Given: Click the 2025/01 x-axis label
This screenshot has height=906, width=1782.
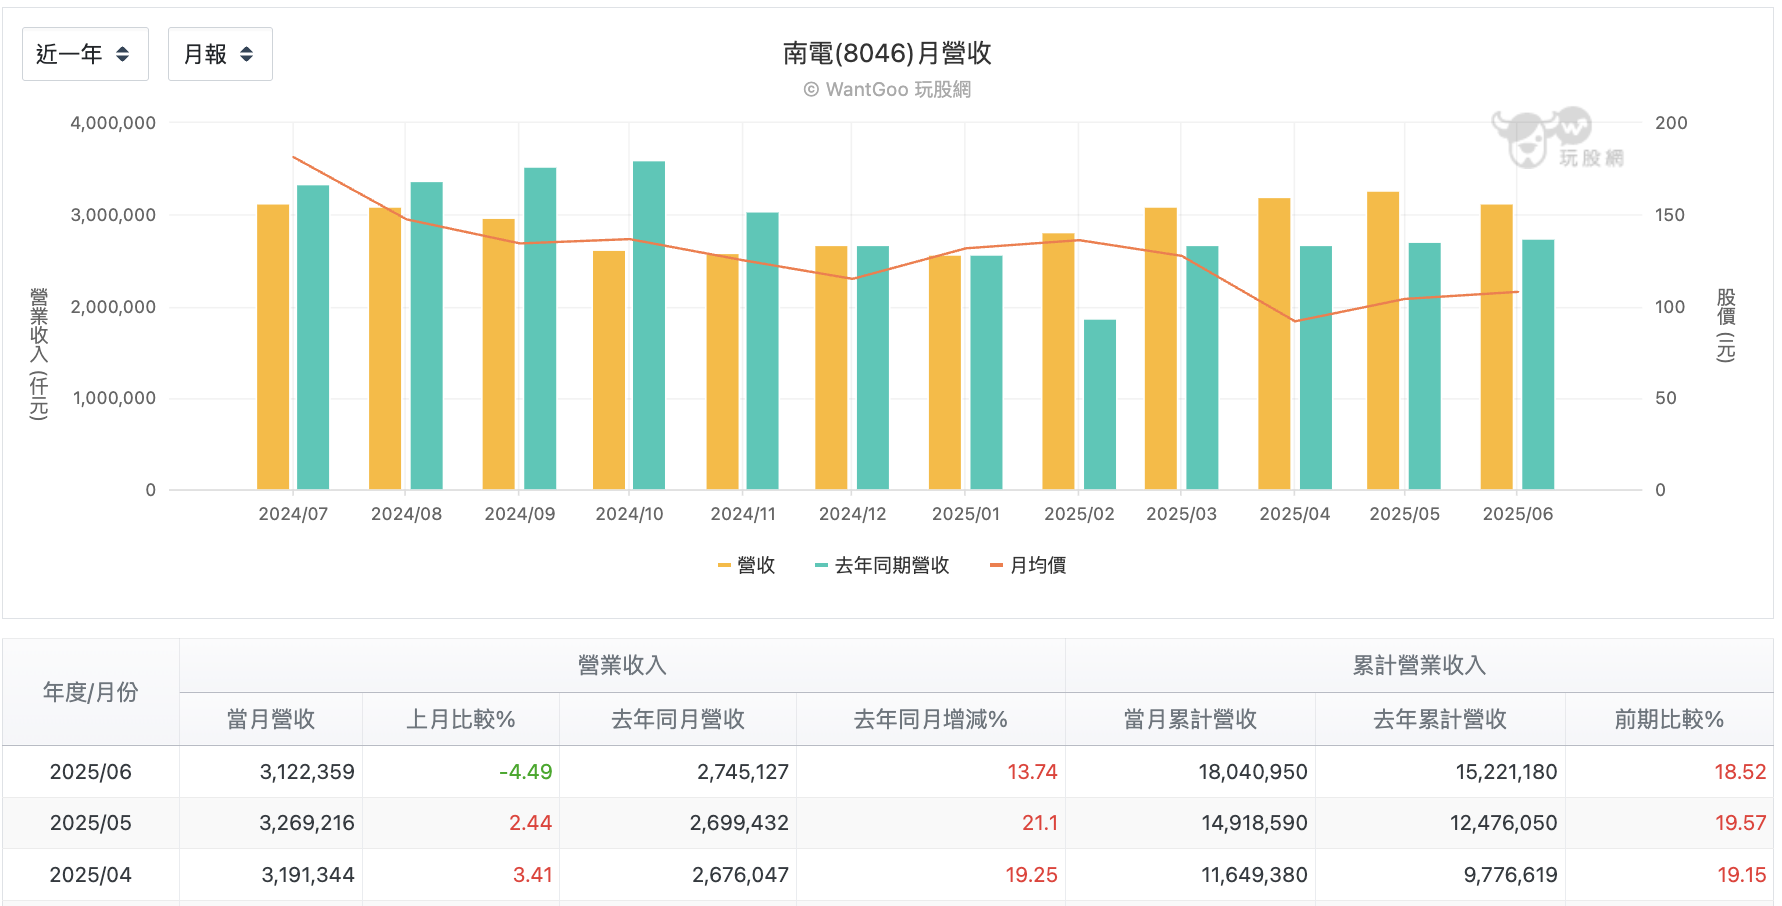Looking at the screenshot, I should click(x=966, y=514).
